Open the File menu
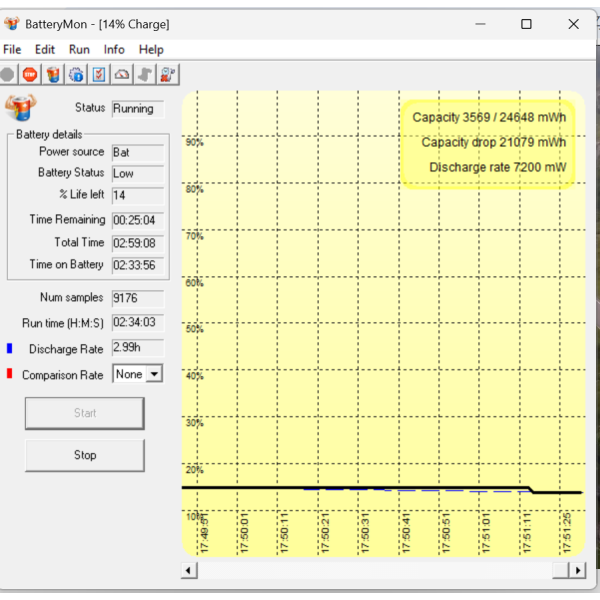The height and width of the screenshot is (600, 600). point(12,49)
